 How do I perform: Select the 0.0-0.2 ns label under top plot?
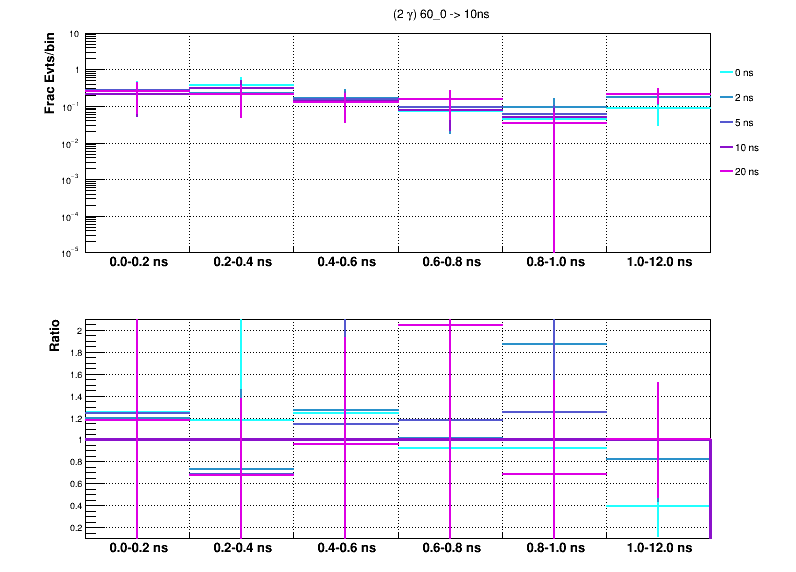pos(137,263)
